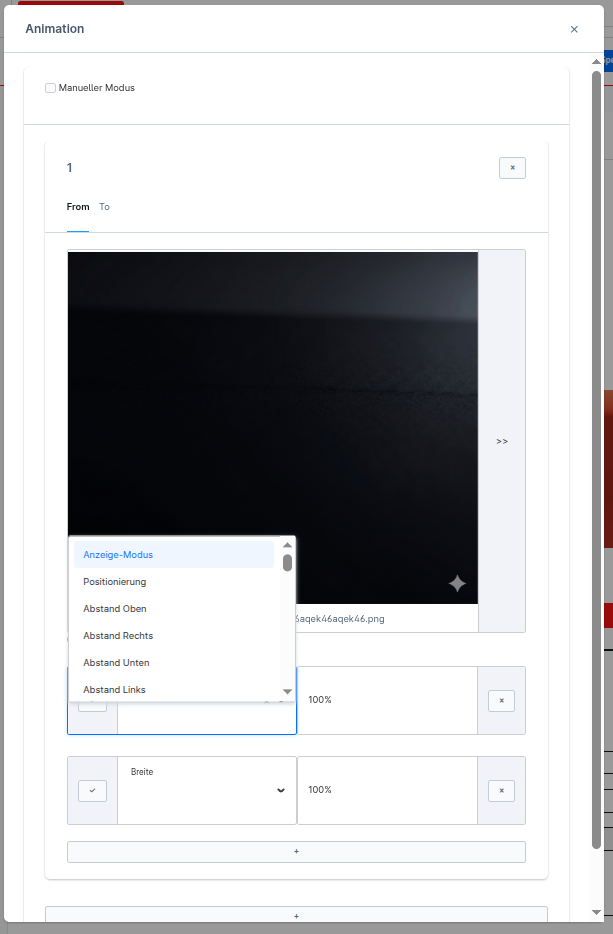613x934 pixels.
Task: Select the dark image preview thumbnail
Action: click(x=273, y=428)
